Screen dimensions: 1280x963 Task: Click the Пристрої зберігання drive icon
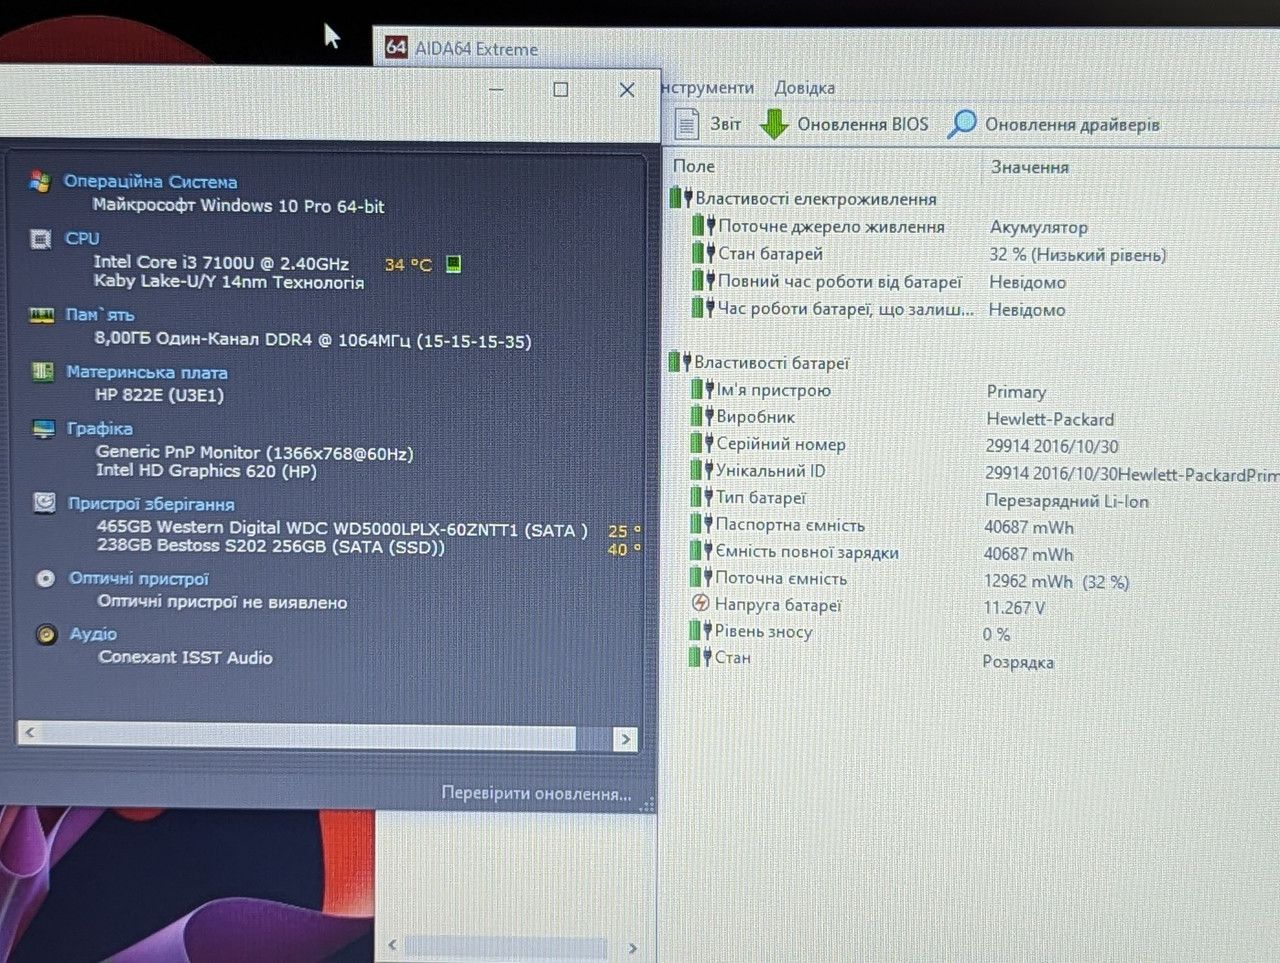pyautogui.click(x=44, y=502)
